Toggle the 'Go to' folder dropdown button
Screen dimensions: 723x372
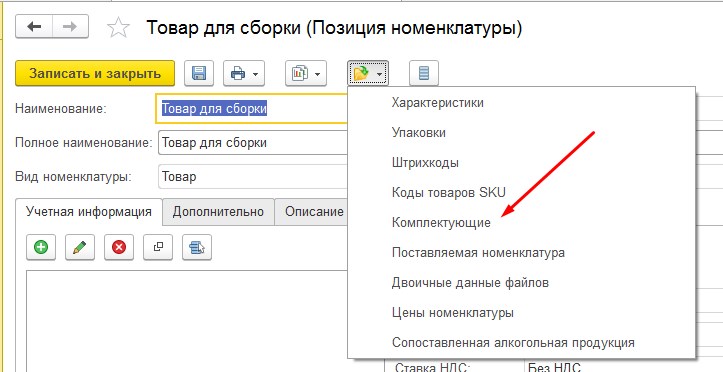[368, 73]
